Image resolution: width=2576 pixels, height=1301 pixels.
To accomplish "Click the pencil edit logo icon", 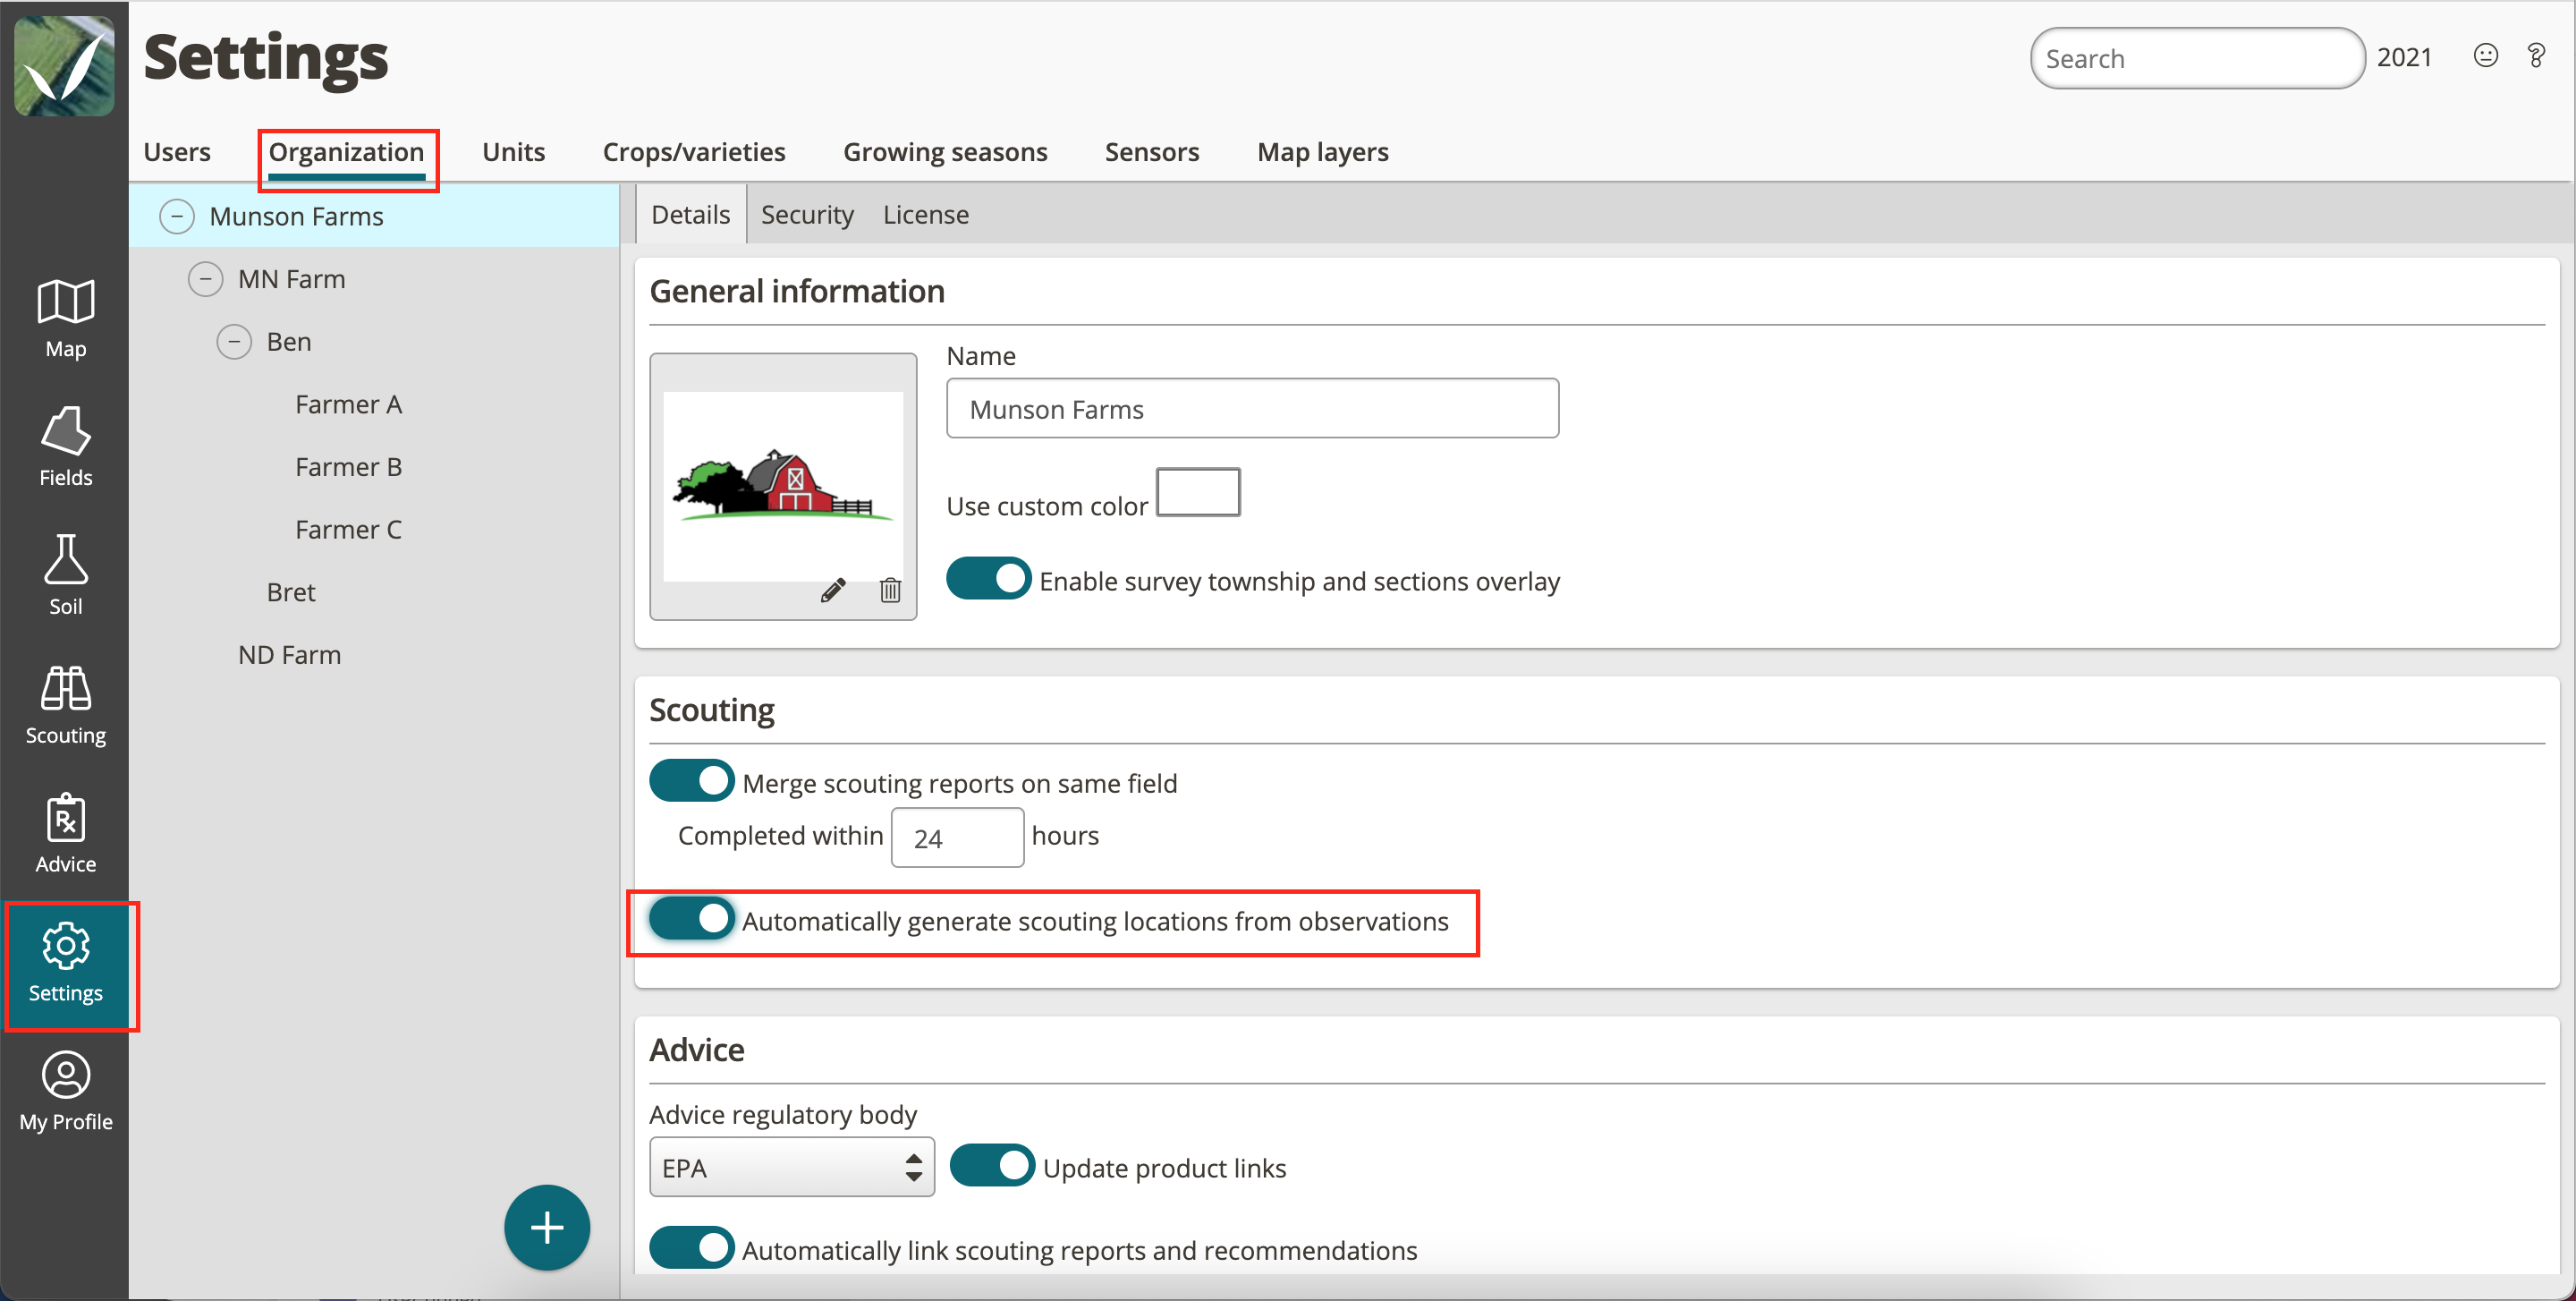I will pyautogui.click(x=832, y=591).
